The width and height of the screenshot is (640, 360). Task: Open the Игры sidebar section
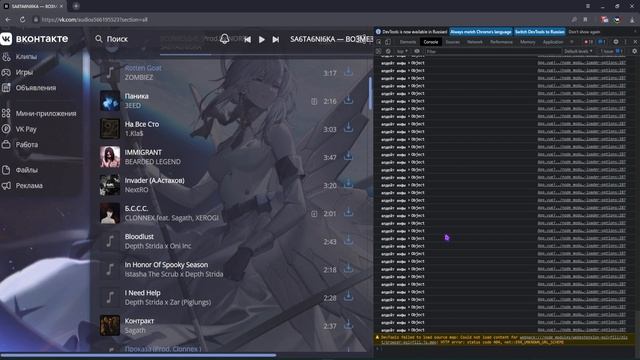(x=18, y=72)
